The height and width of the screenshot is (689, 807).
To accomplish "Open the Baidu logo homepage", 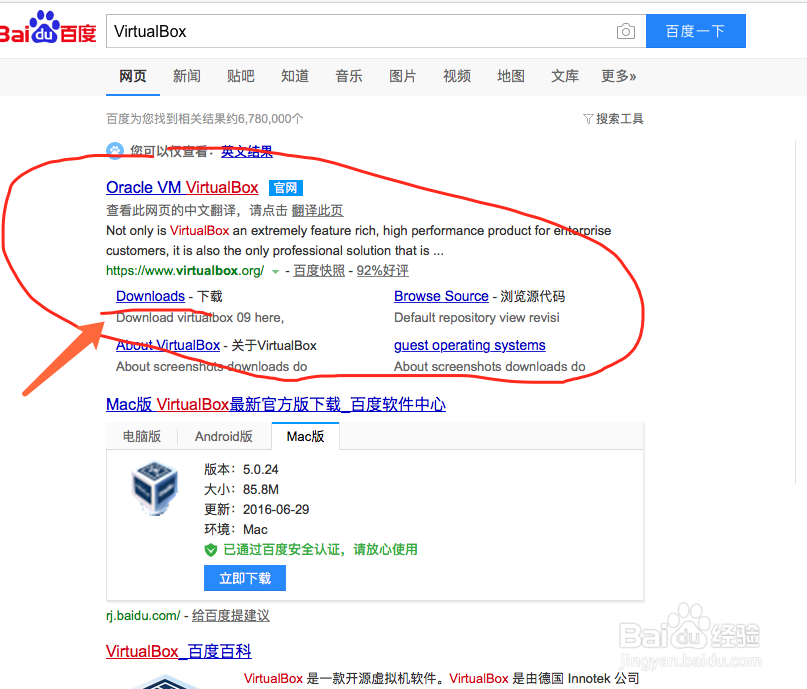I will (48, 27).
